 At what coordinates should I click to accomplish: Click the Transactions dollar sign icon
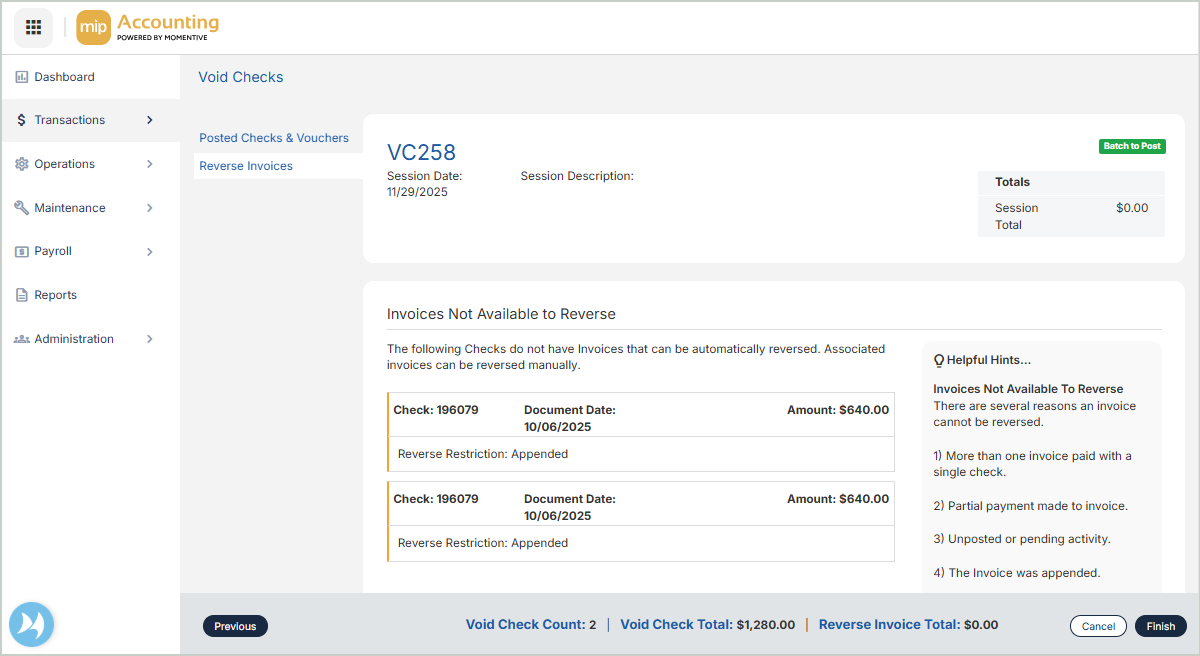[21, 120]
